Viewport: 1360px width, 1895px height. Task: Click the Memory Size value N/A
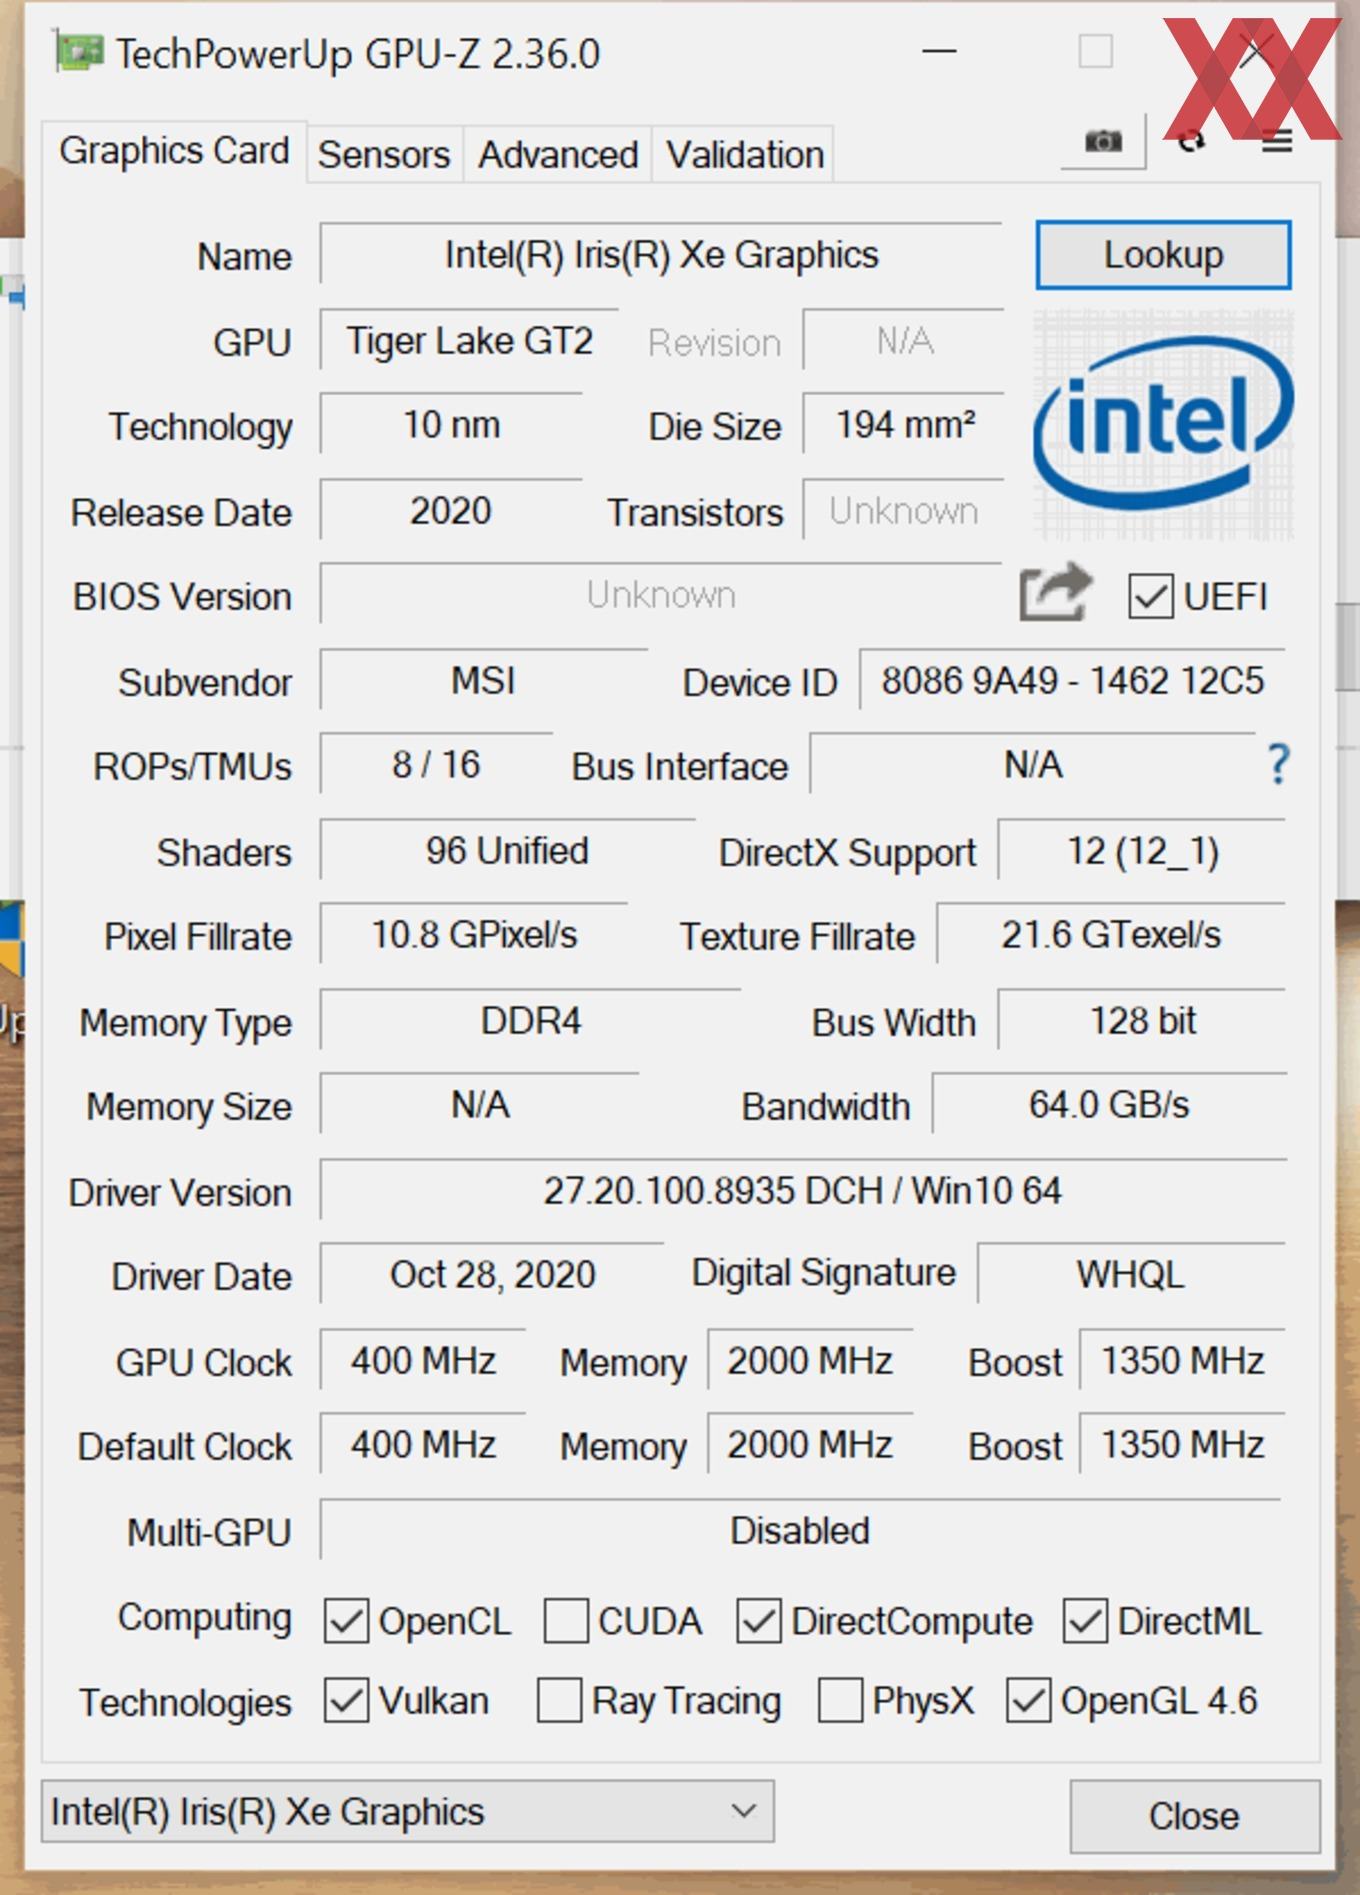(x=480, y=1104)
